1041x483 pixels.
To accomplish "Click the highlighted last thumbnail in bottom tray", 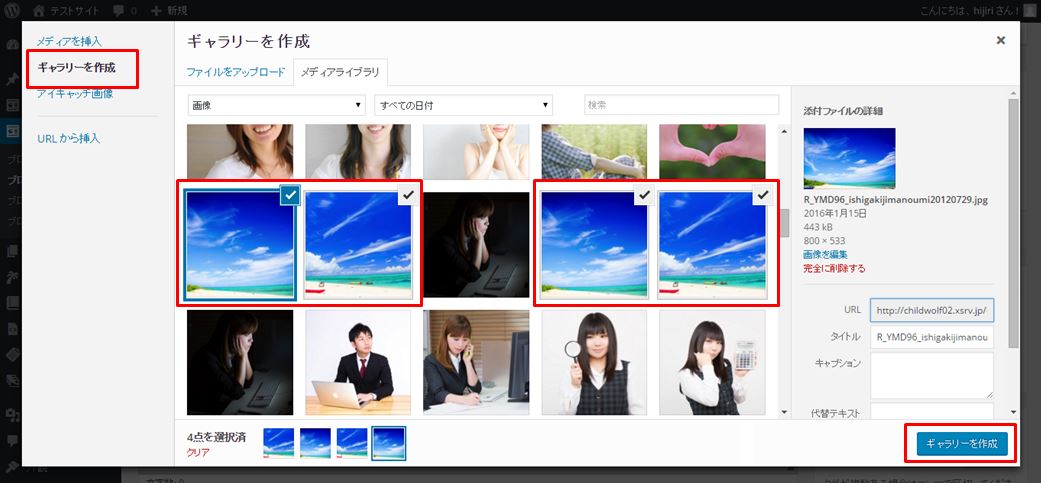I will [x=389, y=443].
